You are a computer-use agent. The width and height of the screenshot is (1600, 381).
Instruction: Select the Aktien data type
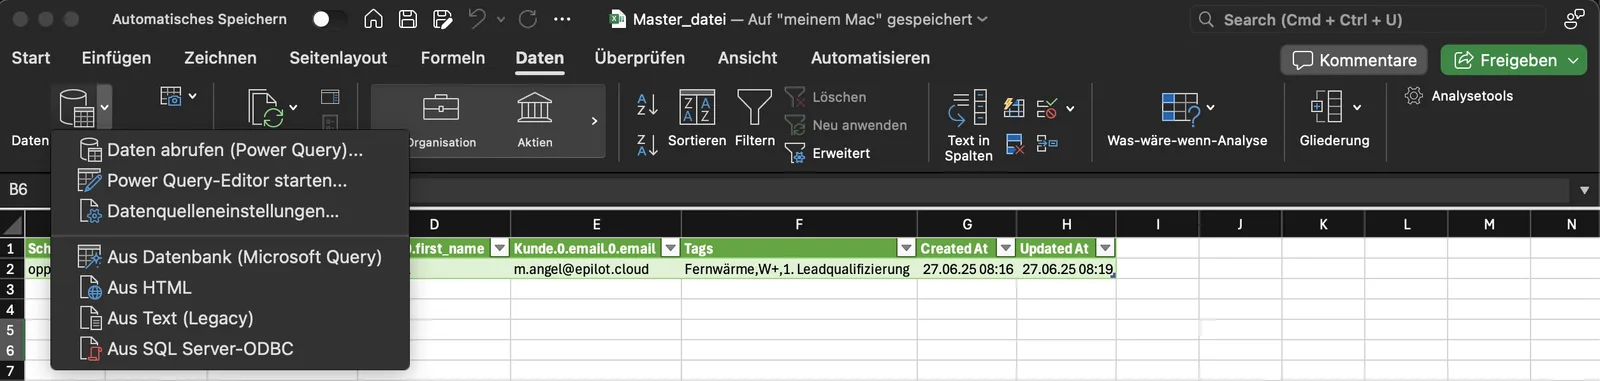[535, 121]
